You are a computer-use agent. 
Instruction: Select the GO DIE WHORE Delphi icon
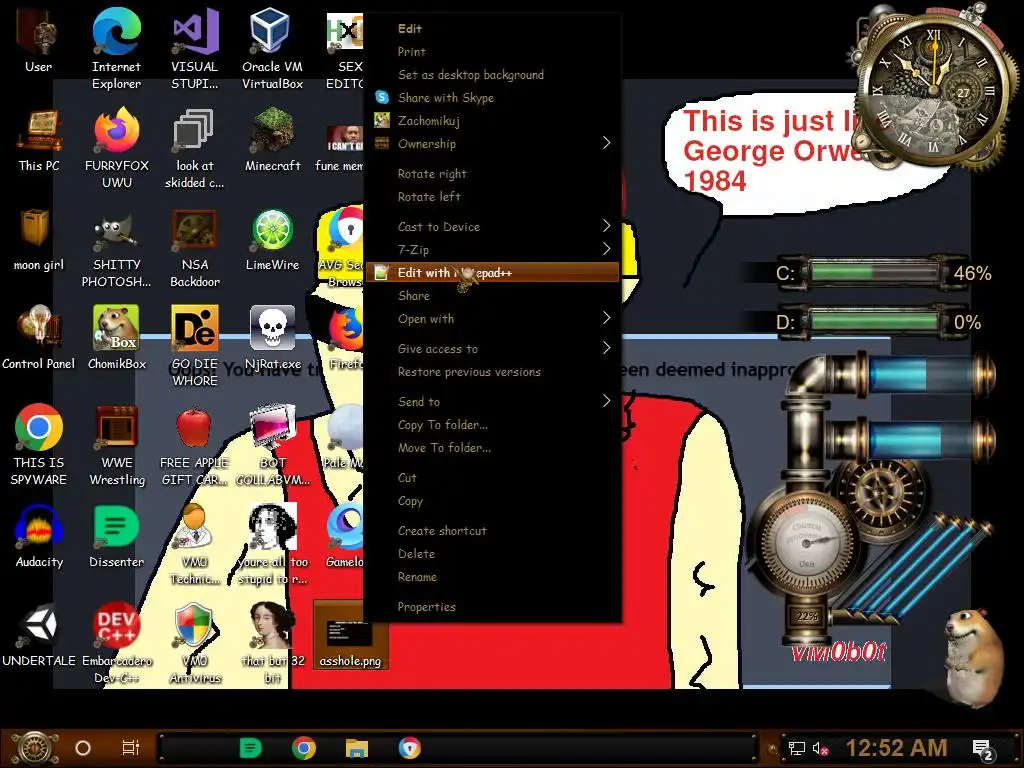coord(195,345)
